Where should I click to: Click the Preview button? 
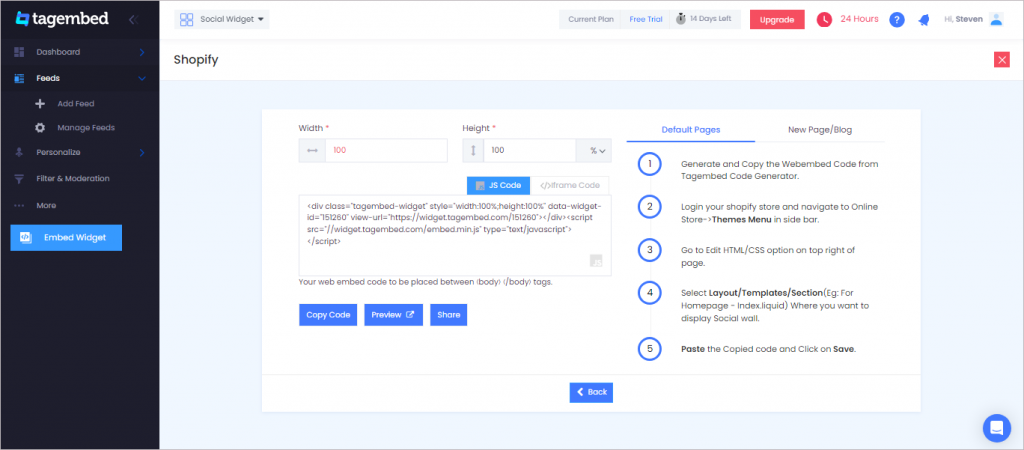(393, 315)
